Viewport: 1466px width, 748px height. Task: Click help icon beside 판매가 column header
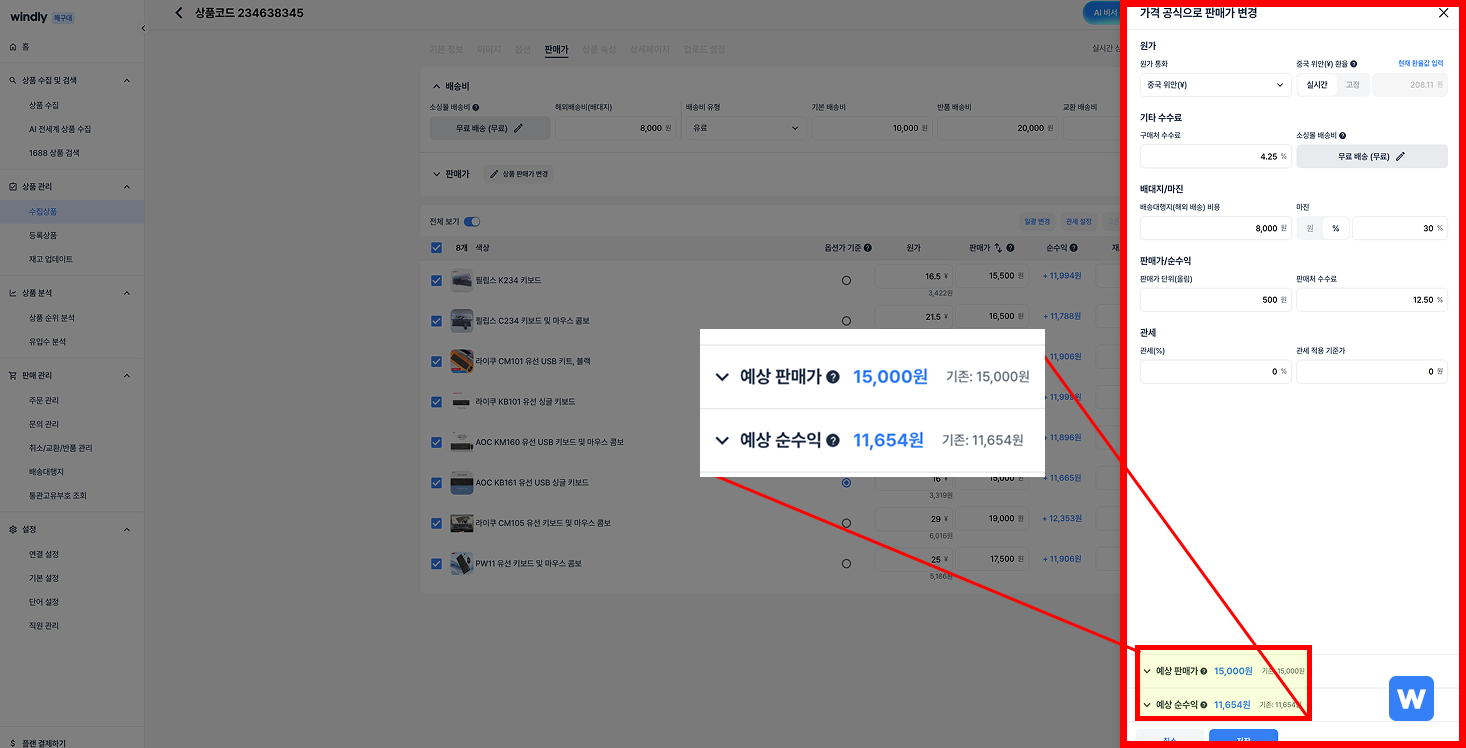pyautogui.click(x=1011, y=248)
